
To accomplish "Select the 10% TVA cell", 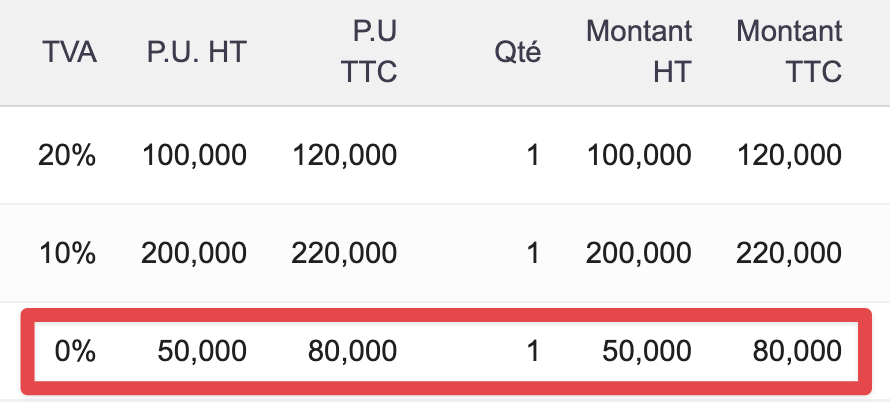I will 67,253.
